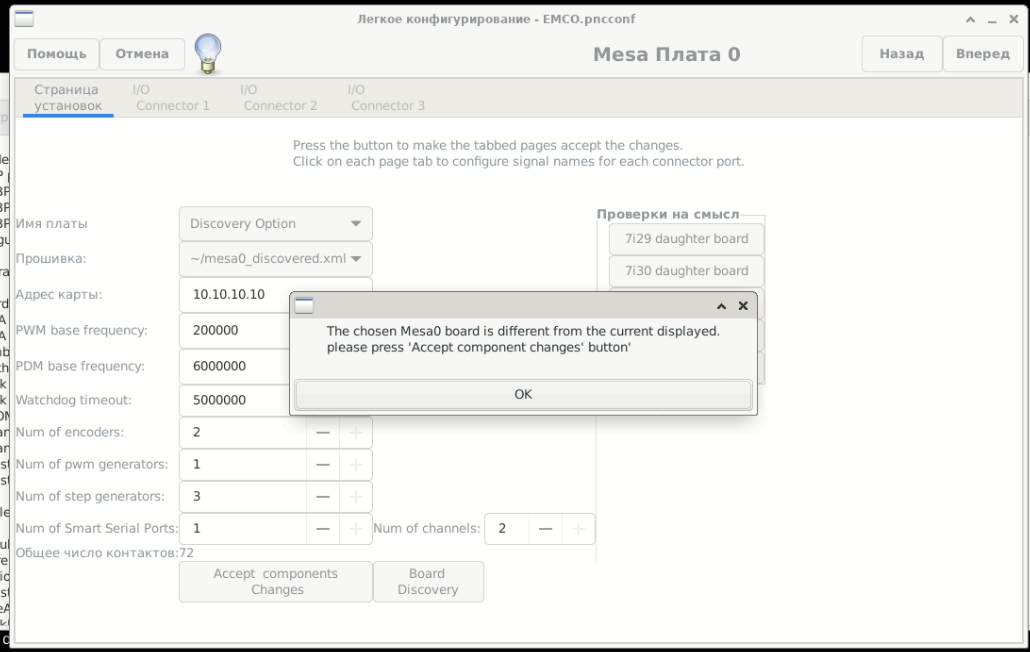Click the Отмена button

tap(142, 54)
